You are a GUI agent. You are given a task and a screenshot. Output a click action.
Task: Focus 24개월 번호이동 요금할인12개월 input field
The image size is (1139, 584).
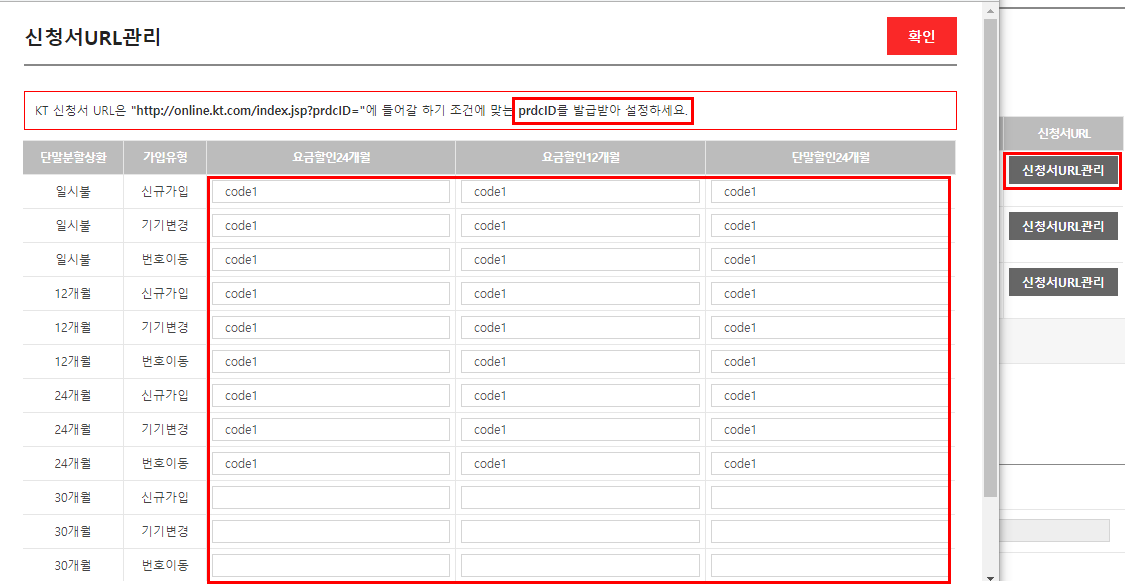580,464
